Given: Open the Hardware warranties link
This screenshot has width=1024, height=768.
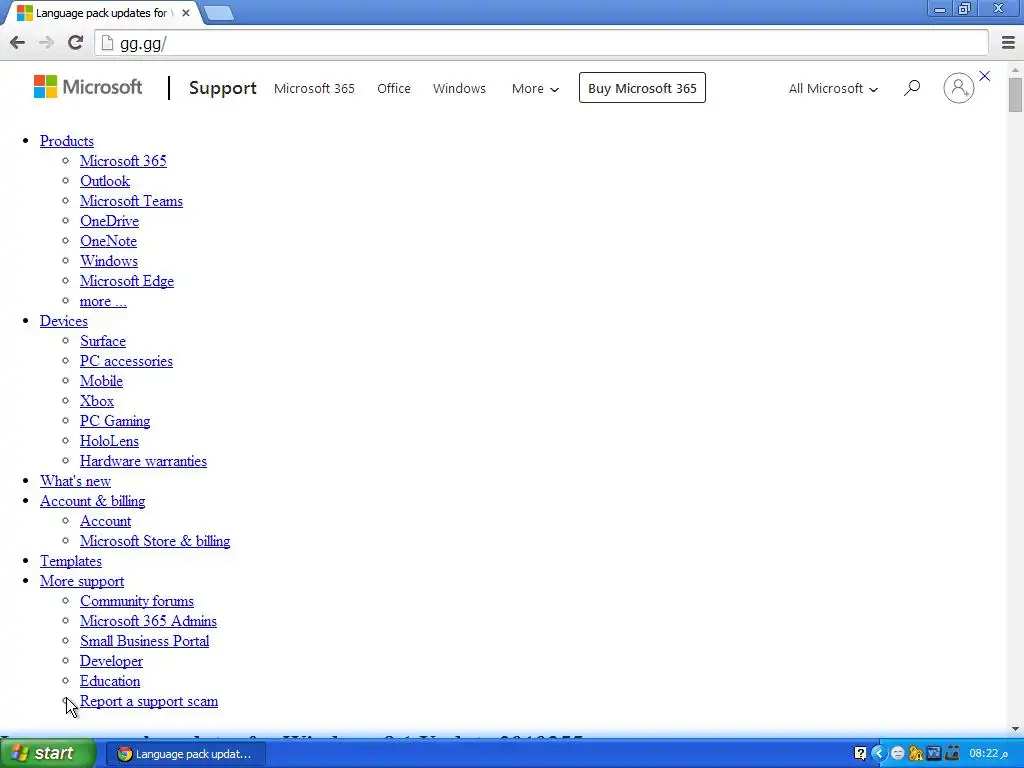Looking at the screenshot, I should pos(143,461).
